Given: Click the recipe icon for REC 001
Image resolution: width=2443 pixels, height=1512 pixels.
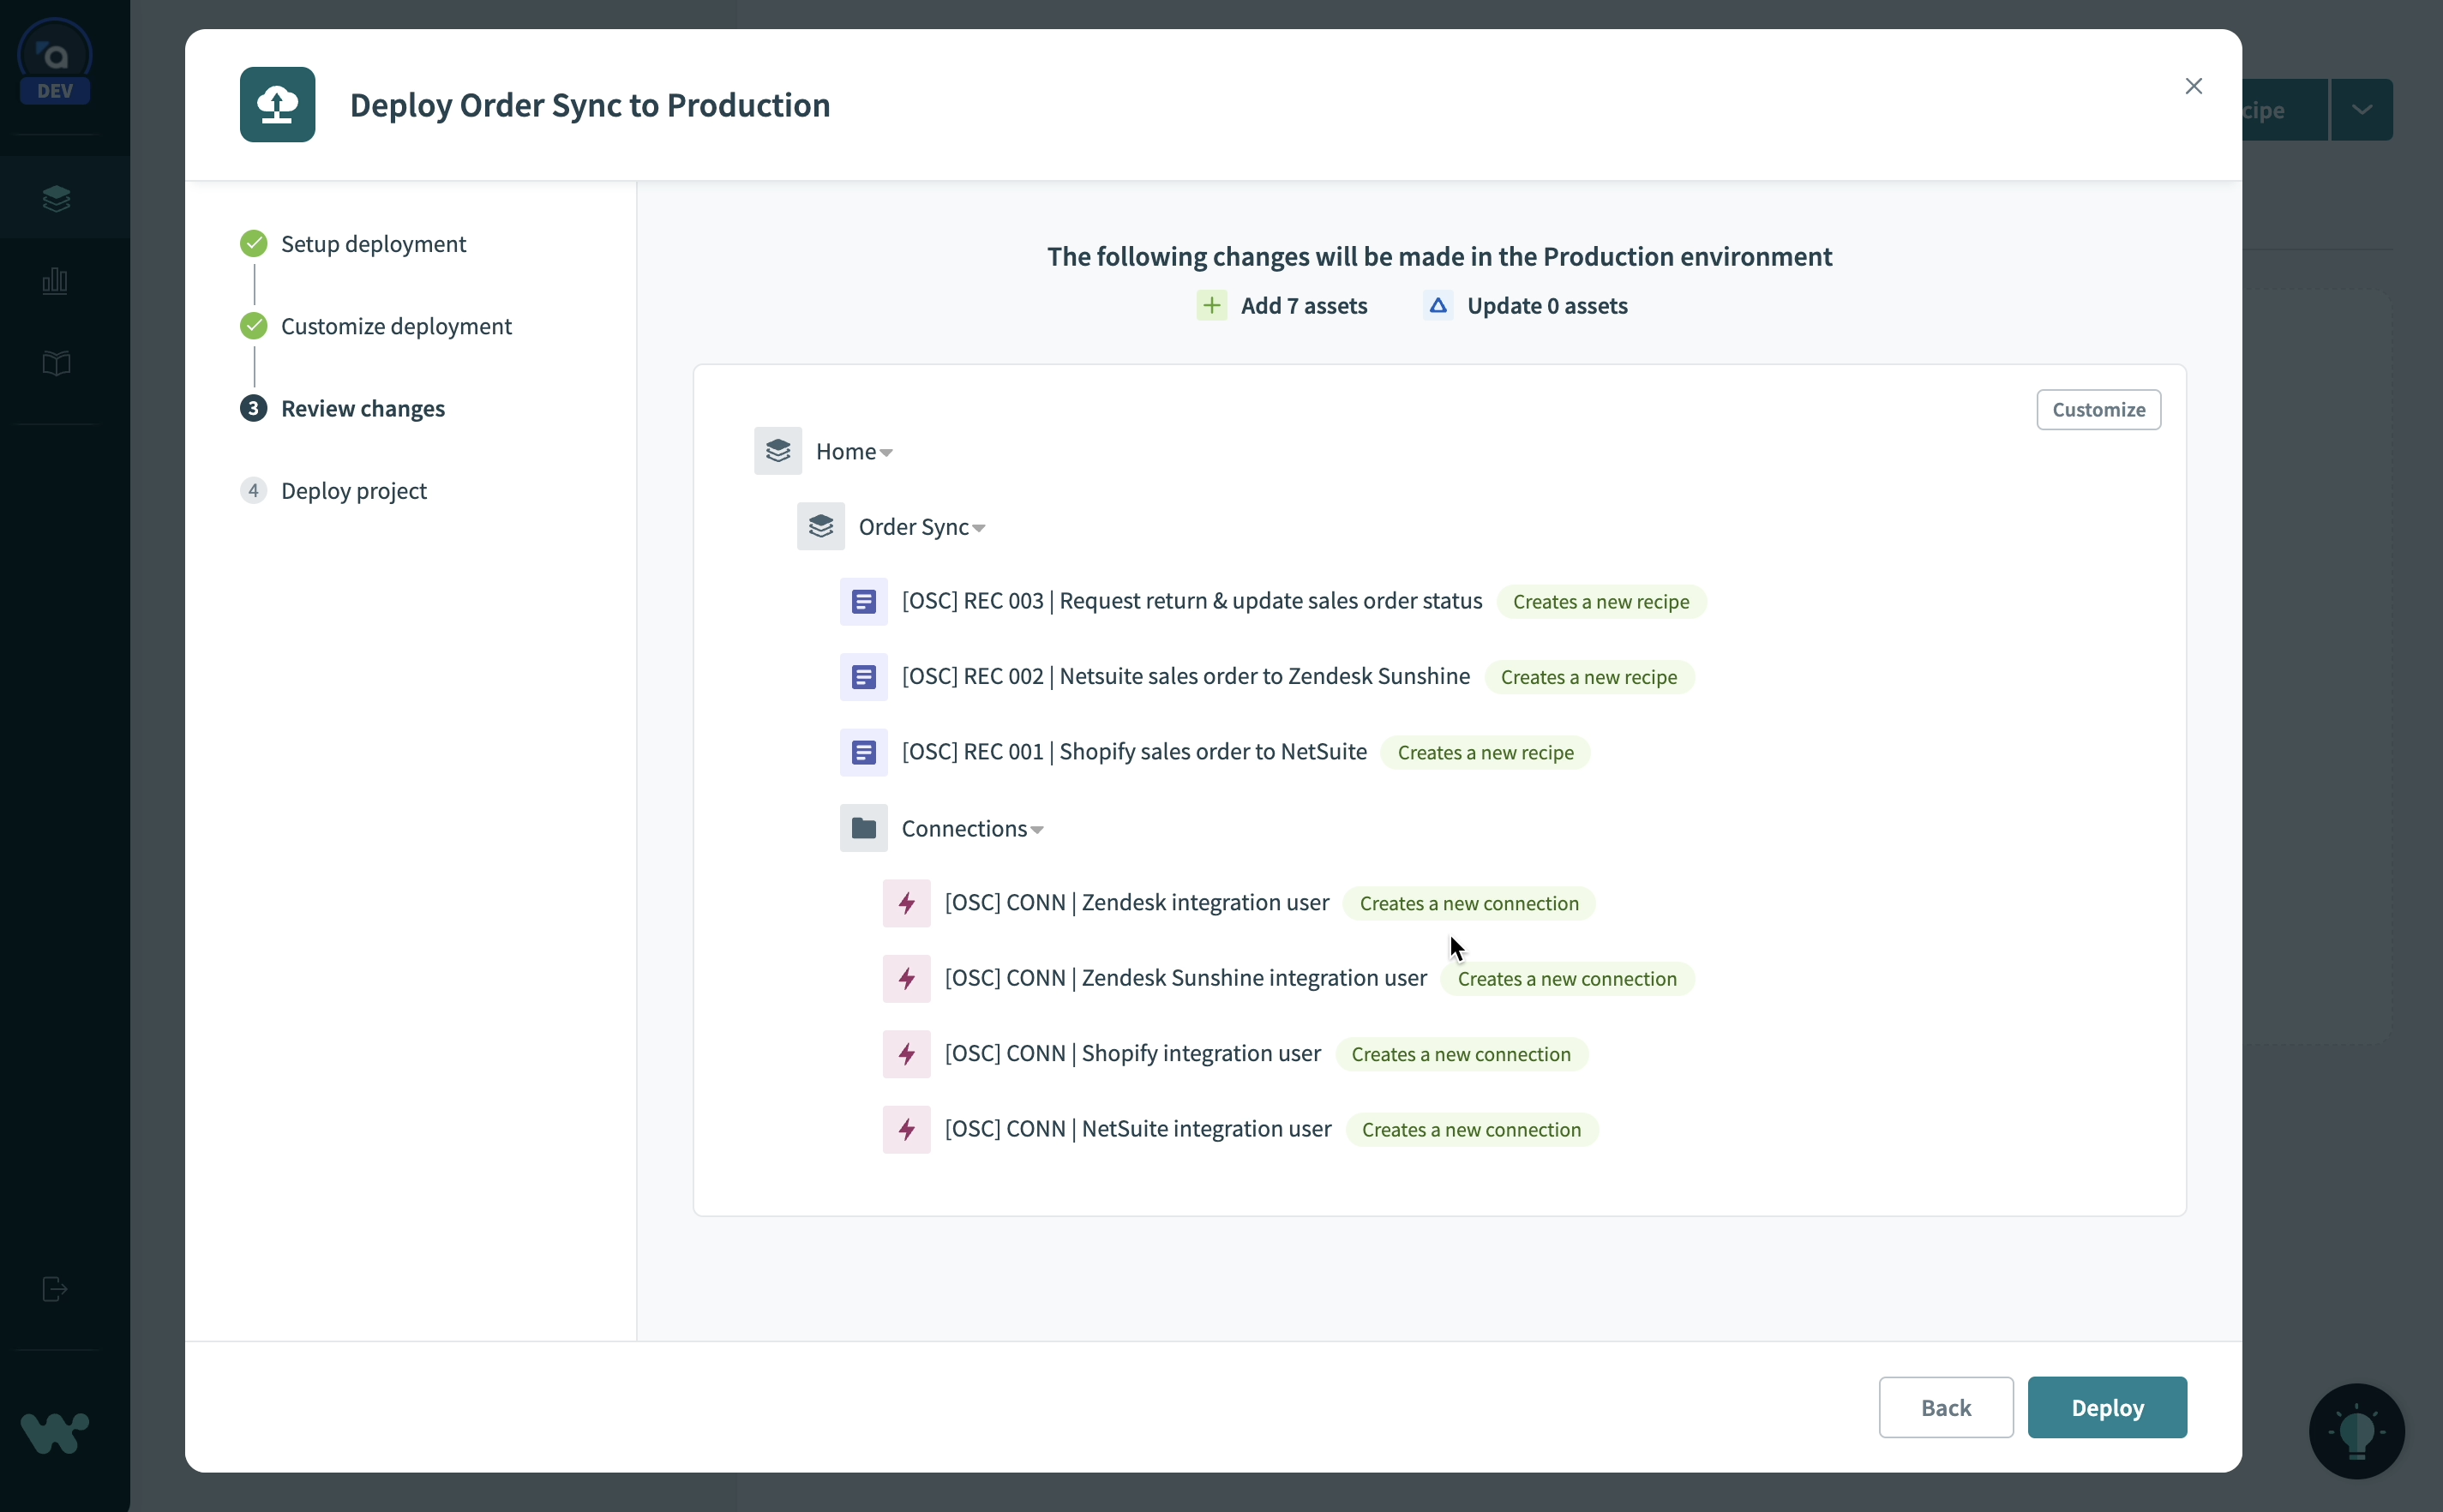Looking at the screenshot, I should 864,752.
